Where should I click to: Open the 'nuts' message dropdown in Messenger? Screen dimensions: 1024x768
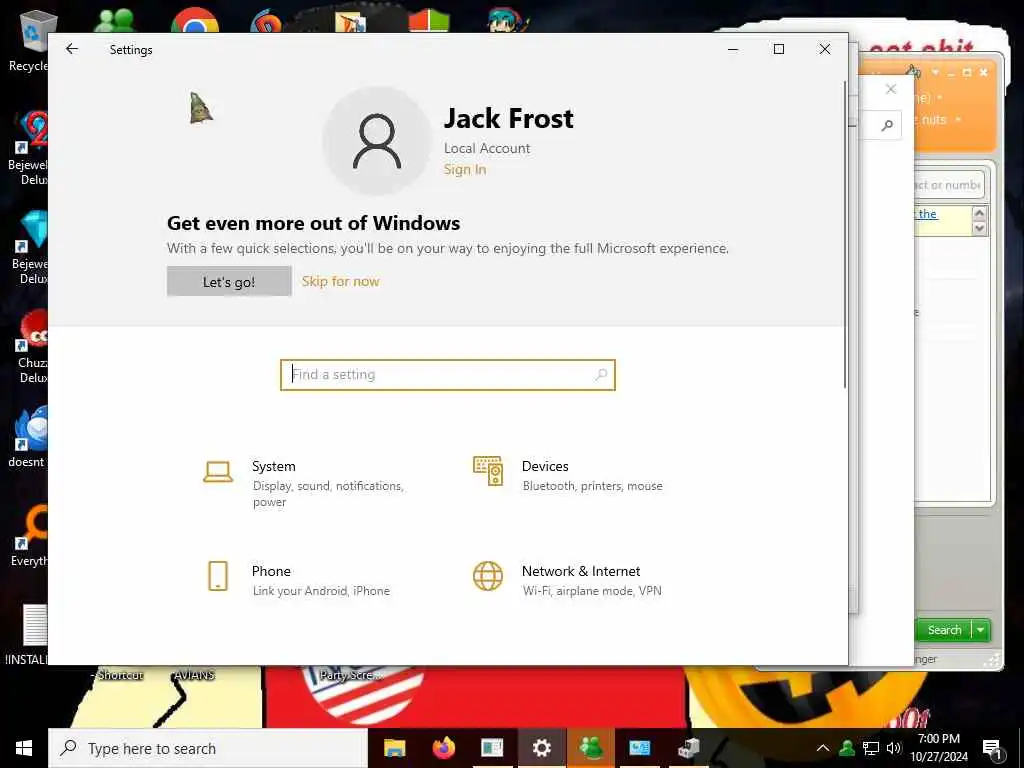[x=958, y=120]
